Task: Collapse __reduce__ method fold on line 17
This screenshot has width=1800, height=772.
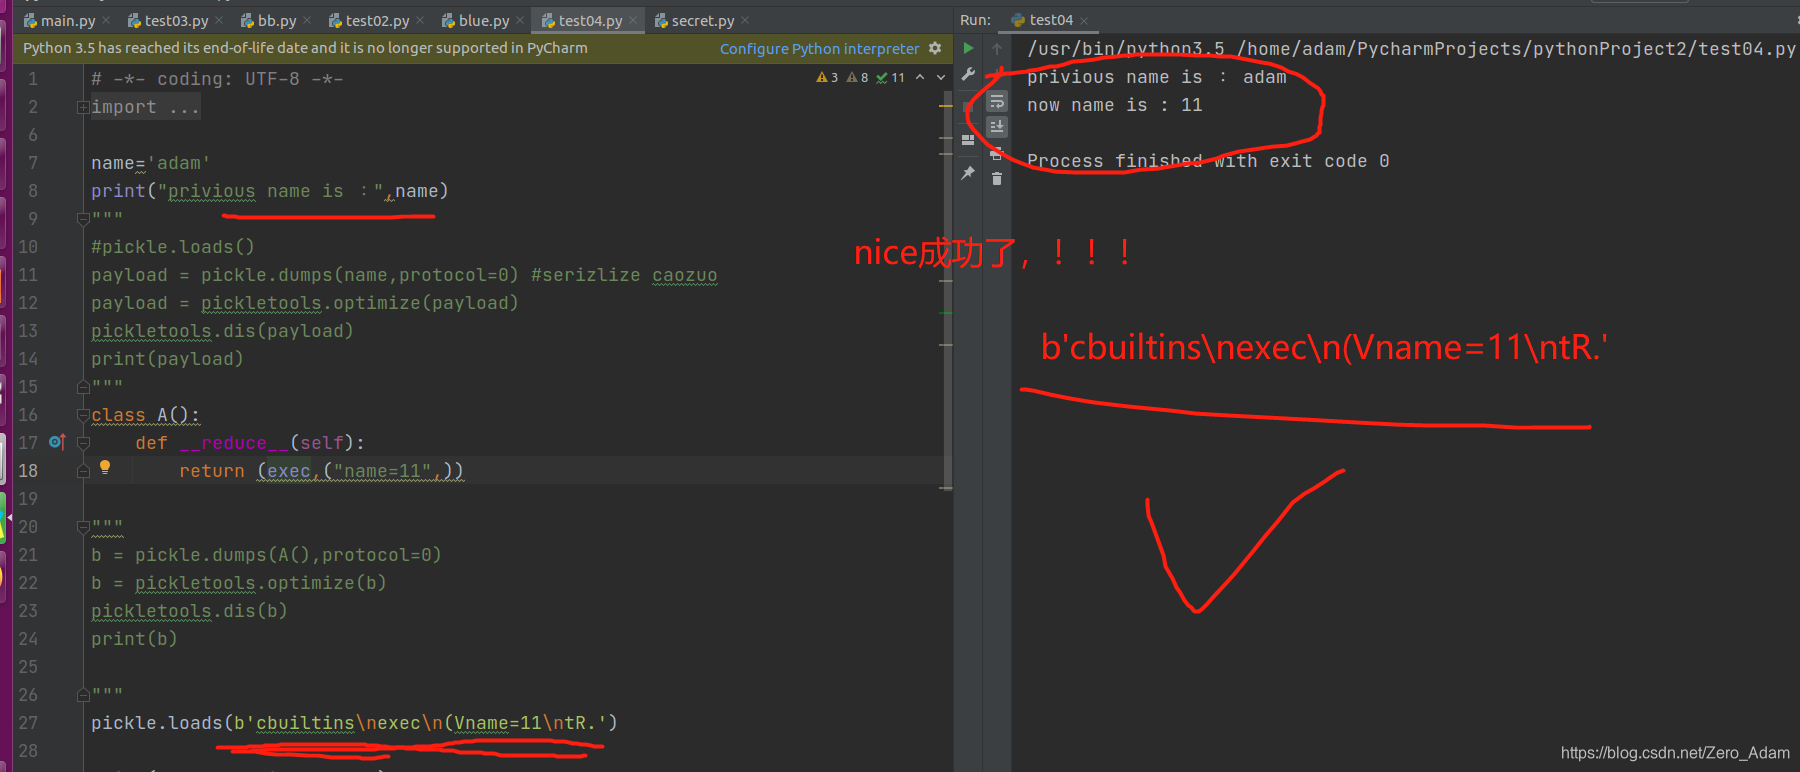Action: coord(83,442)
